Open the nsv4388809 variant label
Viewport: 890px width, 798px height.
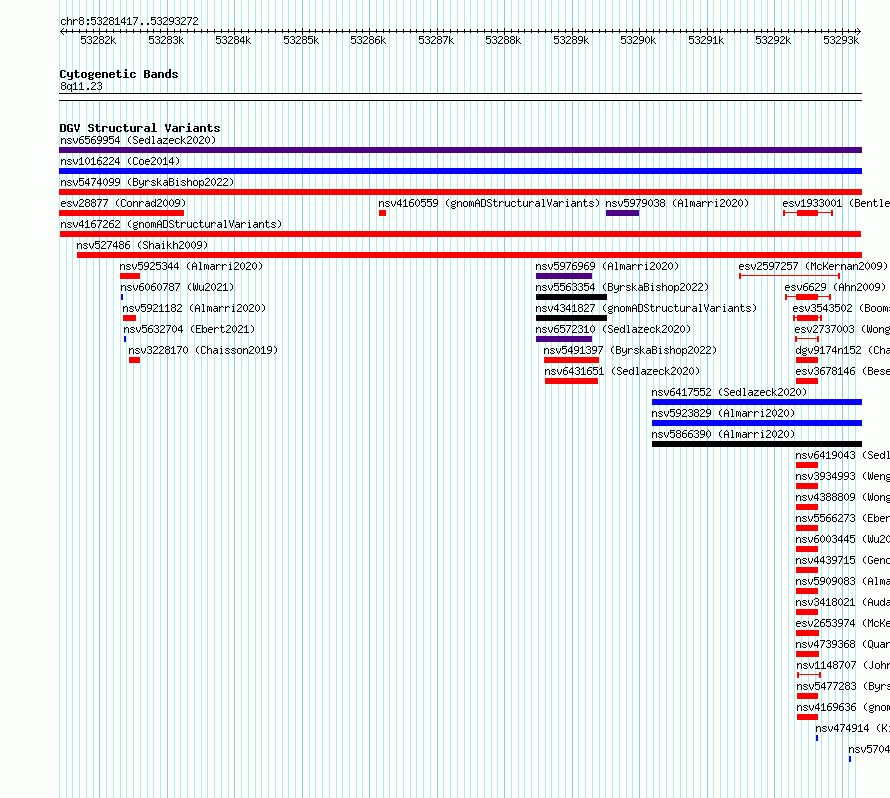[842, 497]
